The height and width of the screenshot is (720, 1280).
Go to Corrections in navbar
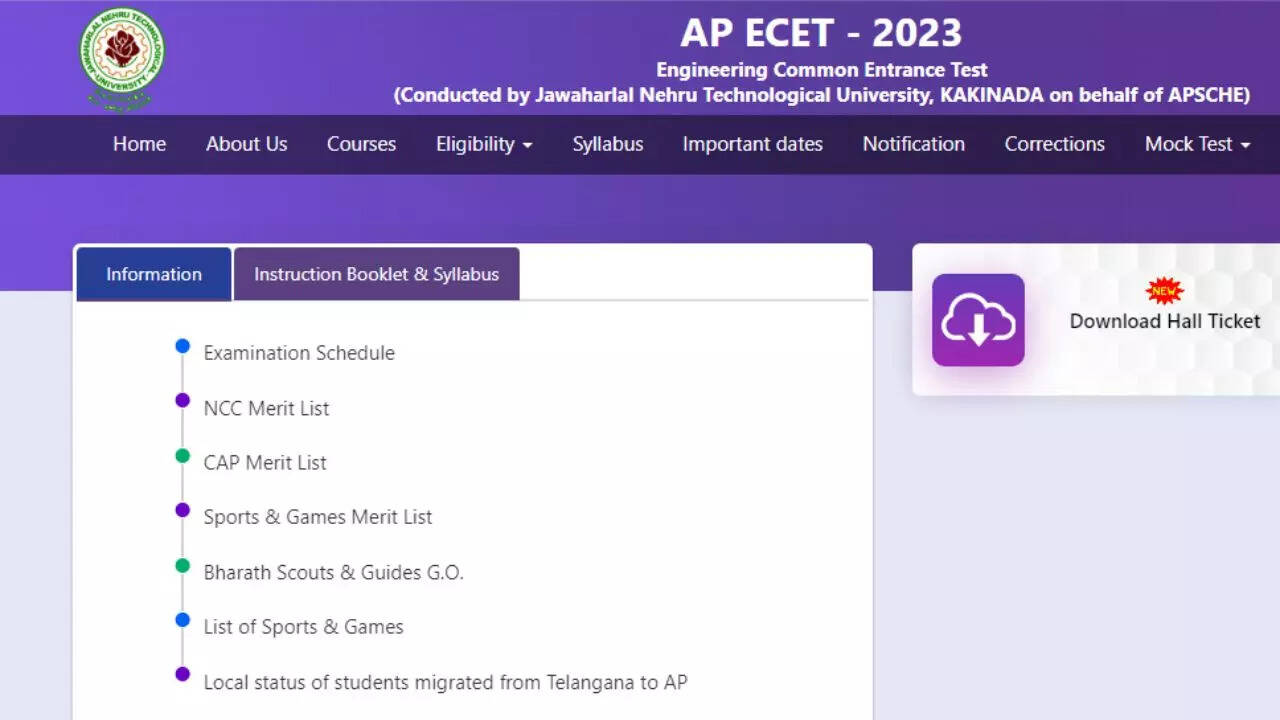(1054, 144)
